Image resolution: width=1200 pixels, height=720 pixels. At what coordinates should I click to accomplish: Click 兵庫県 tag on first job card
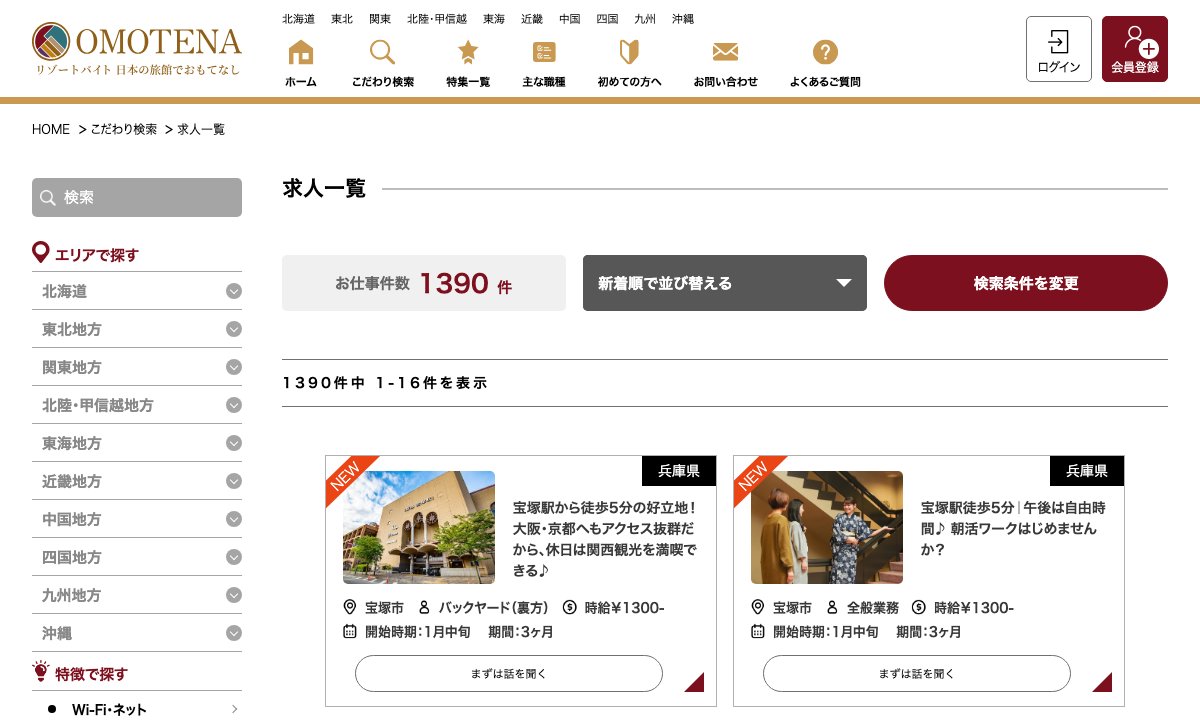pyautogui.click(x=679, y=471)
